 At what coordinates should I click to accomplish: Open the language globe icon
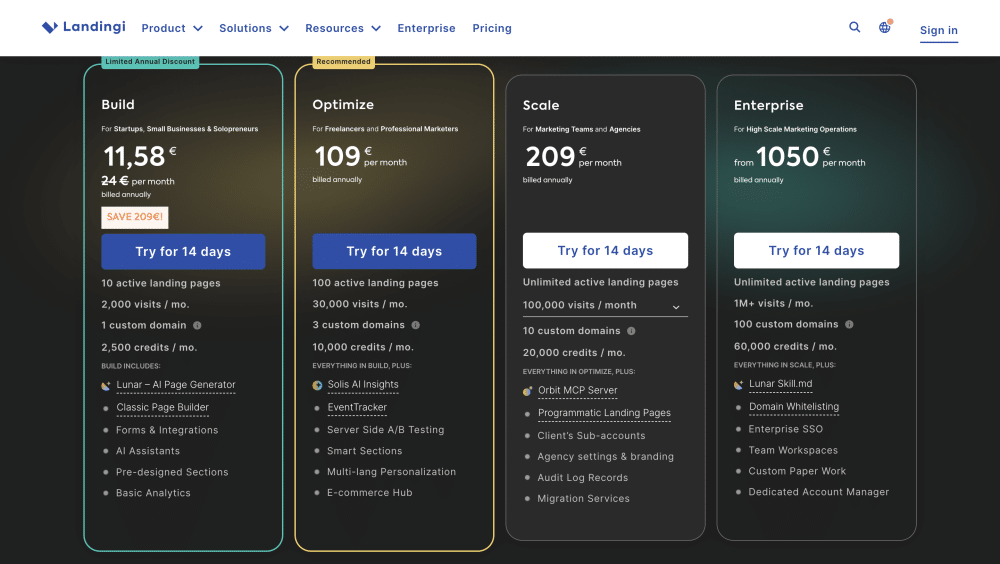[885, 27]
